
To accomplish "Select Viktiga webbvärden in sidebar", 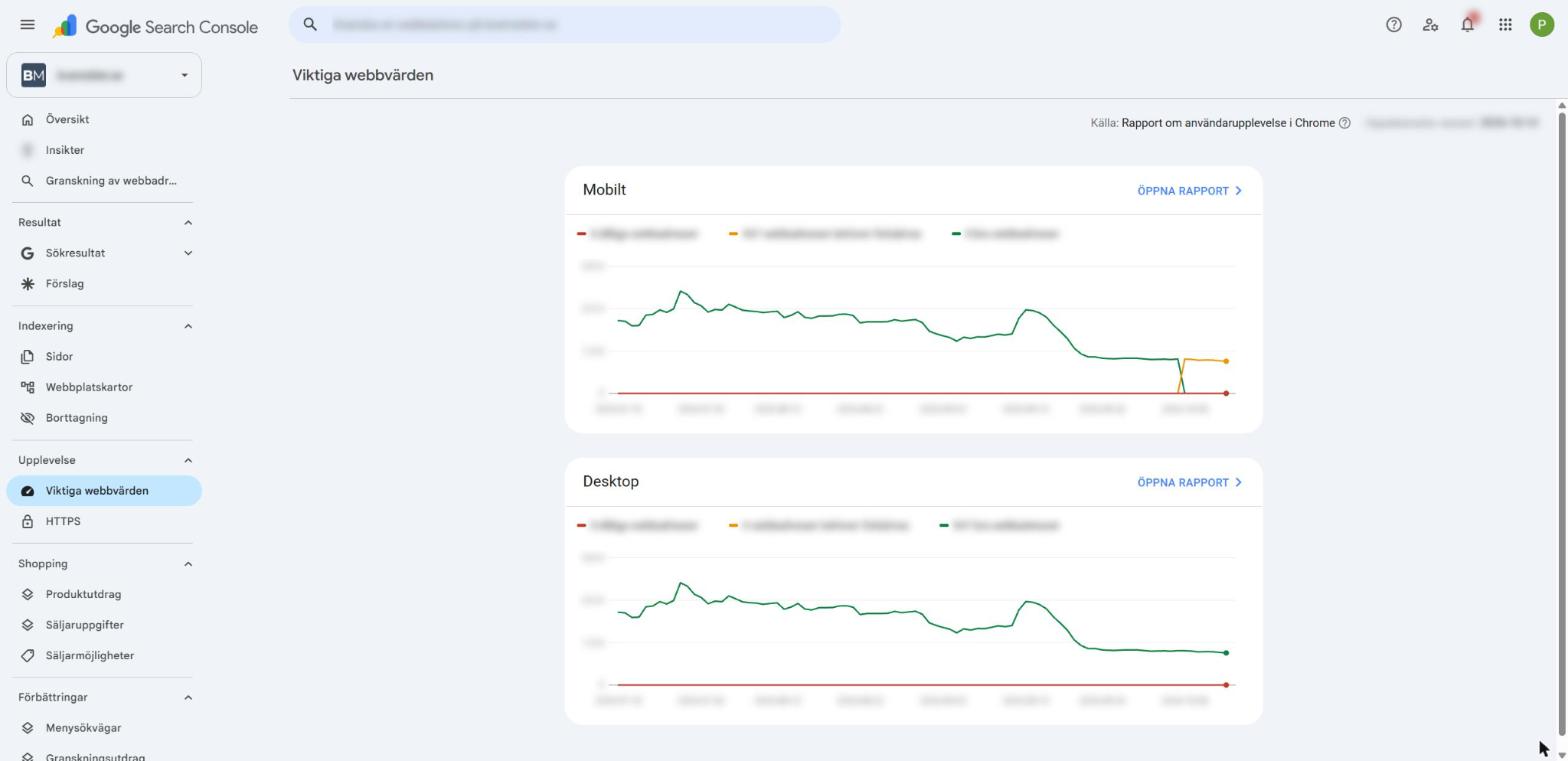I will click(x=104, y=491).
